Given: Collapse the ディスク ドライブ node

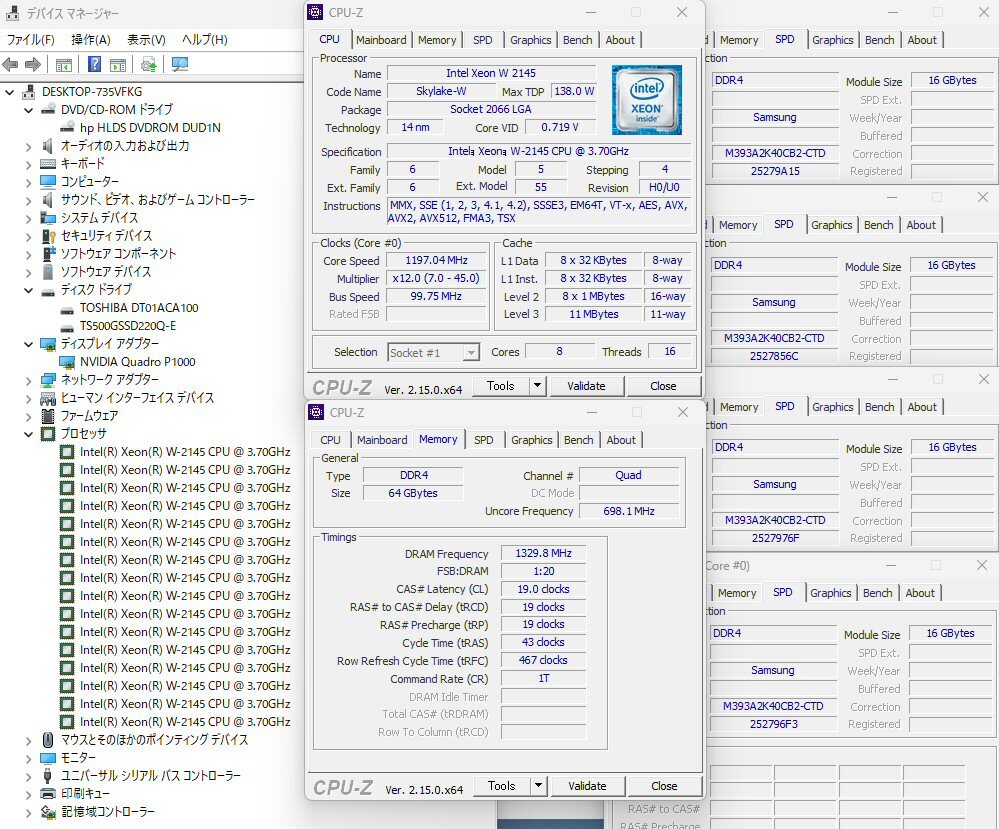Looking at the screenshot, I should pos(29,291).
